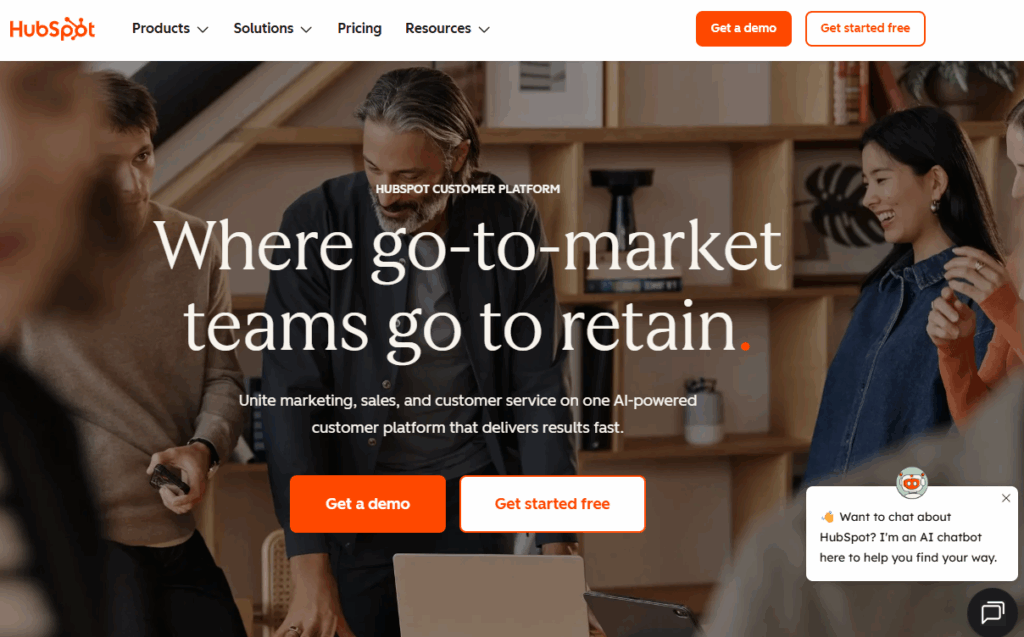Click the HubSpot Customer Platform label
This screenshot has width=1024, height=637.
coord(468,189)
